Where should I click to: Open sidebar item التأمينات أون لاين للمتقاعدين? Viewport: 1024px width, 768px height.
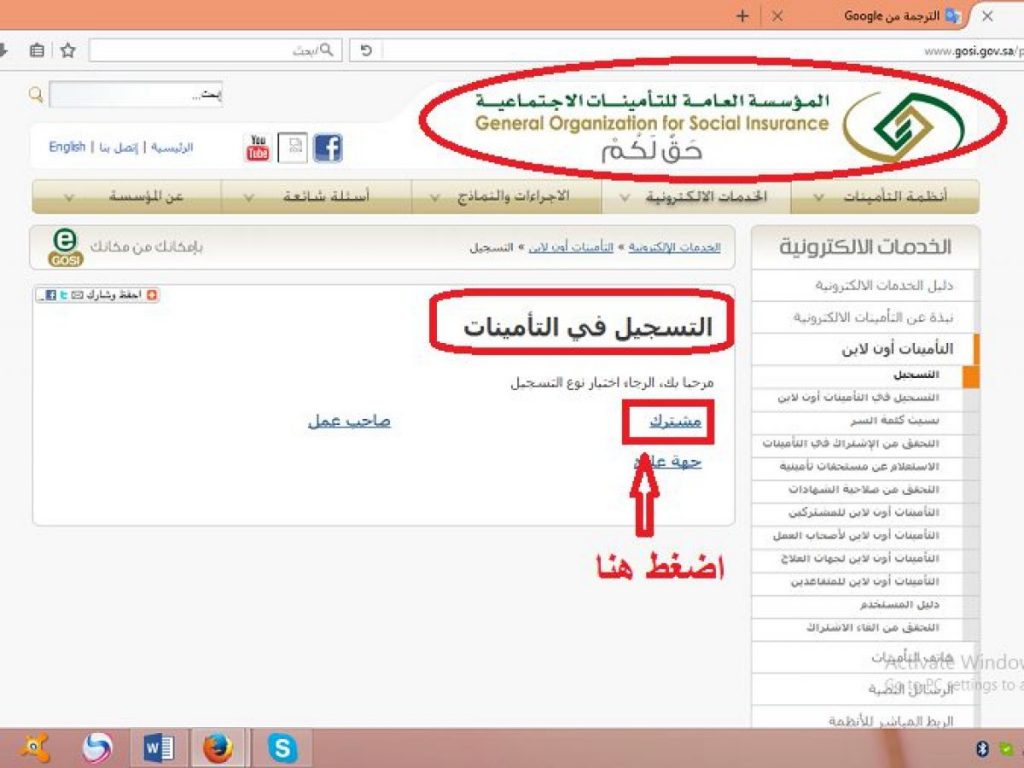(865, 581)
